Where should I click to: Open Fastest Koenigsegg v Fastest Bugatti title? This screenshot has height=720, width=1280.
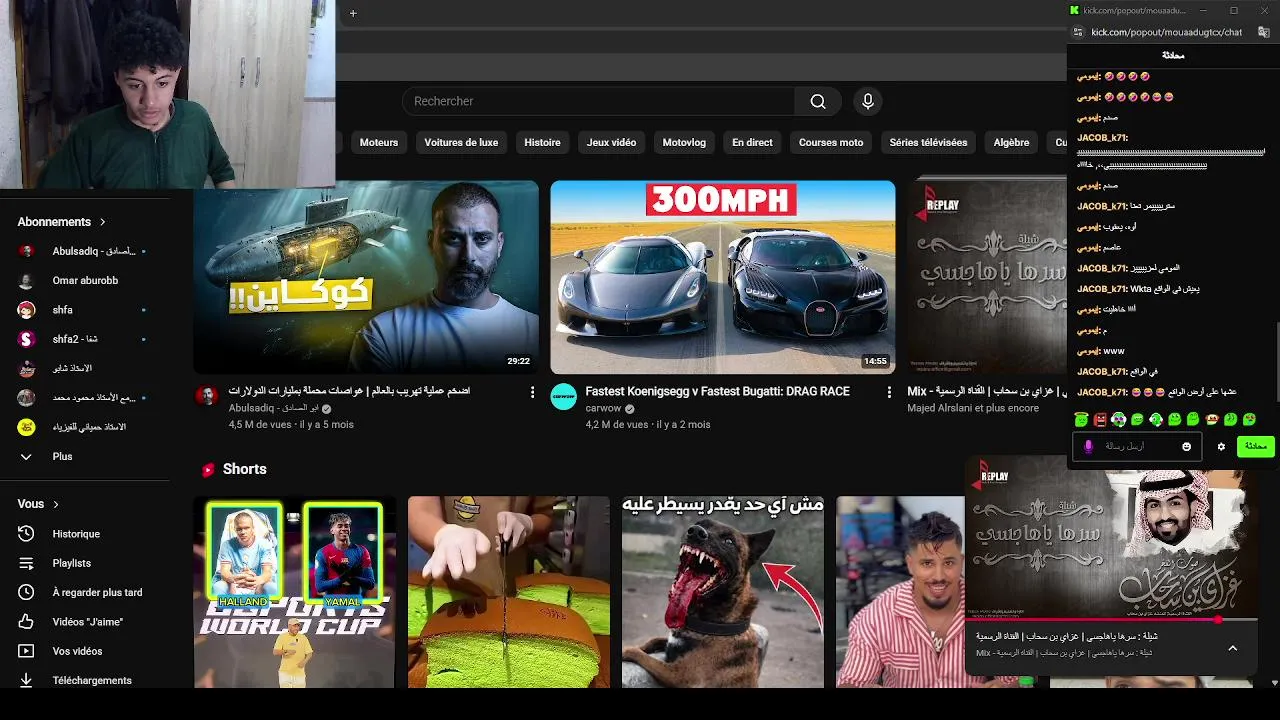click(717, 392)
